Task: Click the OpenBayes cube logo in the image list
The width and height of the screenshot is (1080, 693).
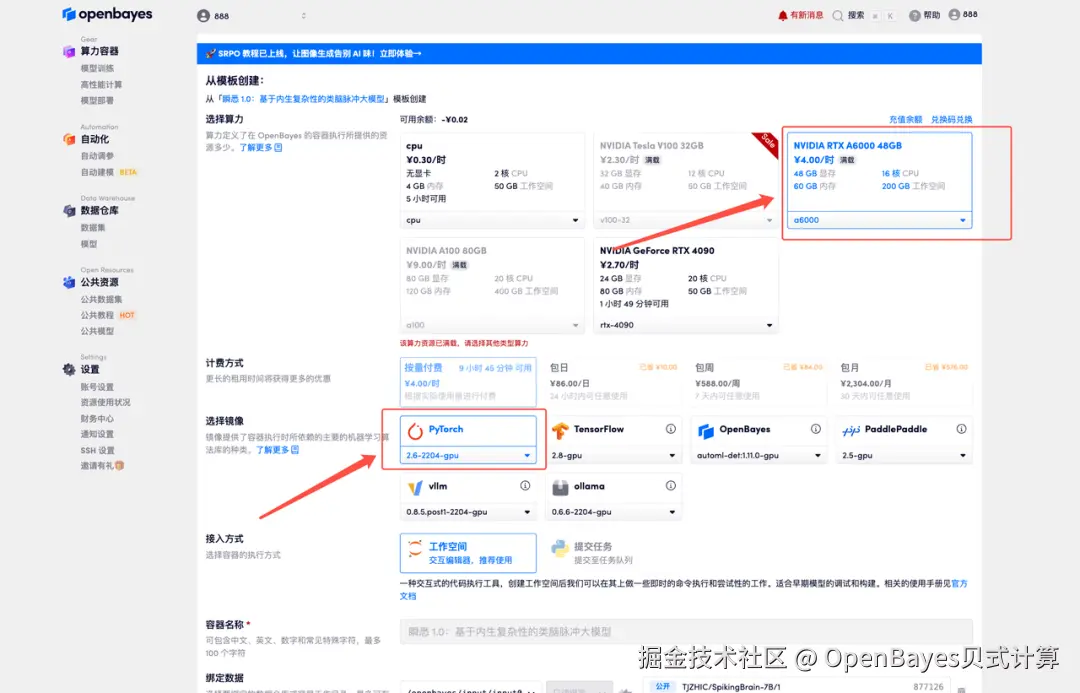Action: pyautogui.click(x=706, y=431)
